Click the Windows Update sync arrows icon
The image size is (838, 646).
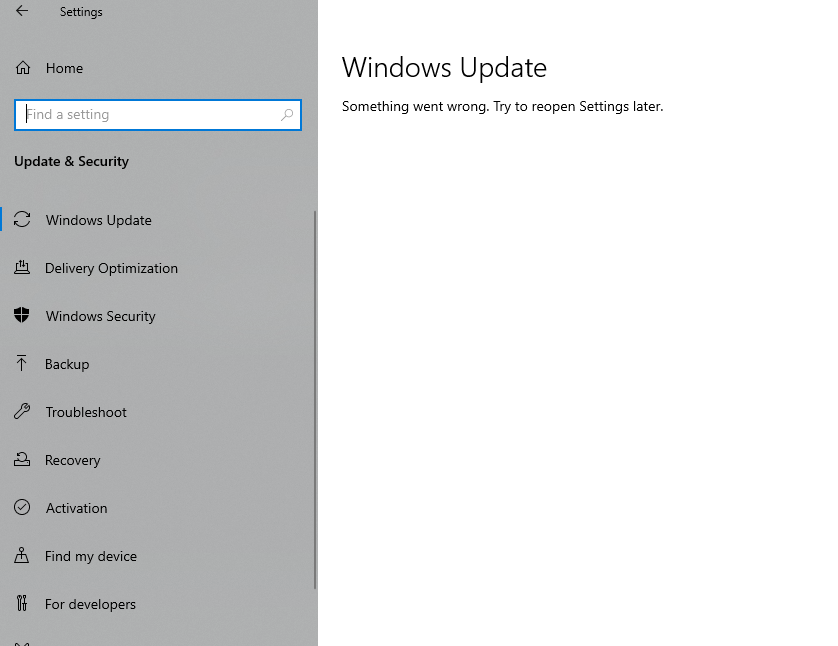[x=22, y=220]
